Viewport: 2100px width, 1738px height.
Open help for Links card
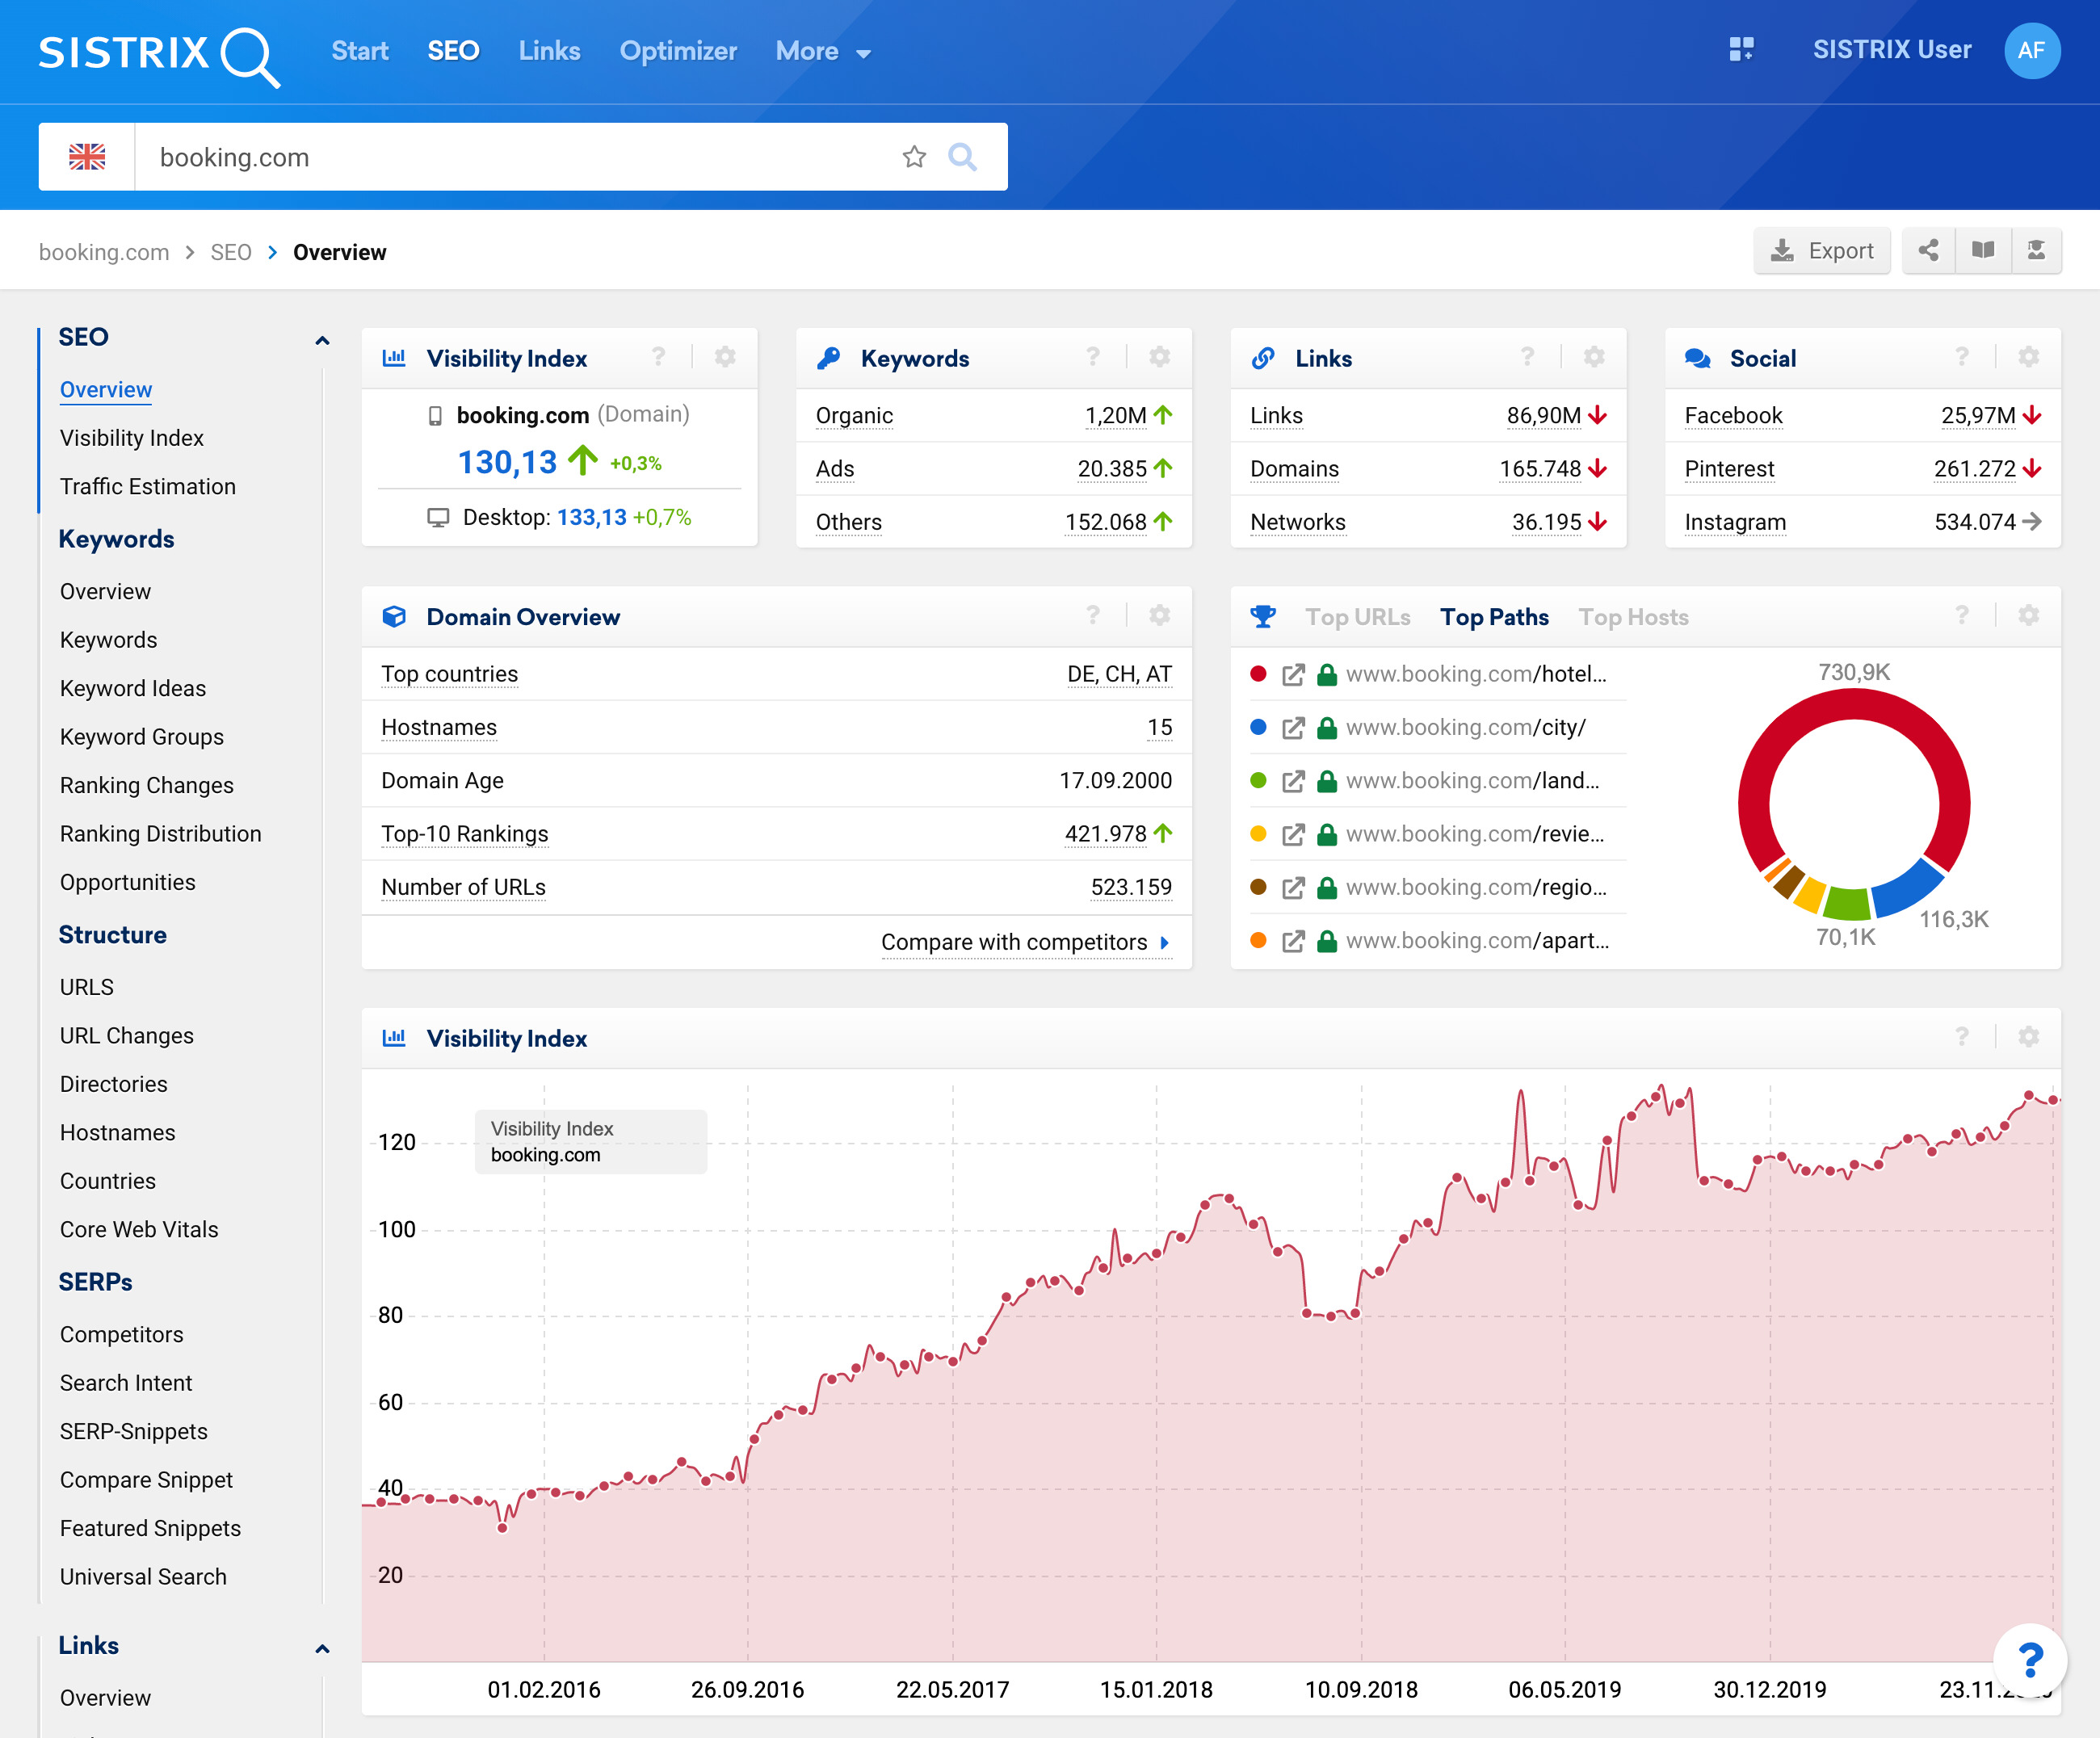1527,357
